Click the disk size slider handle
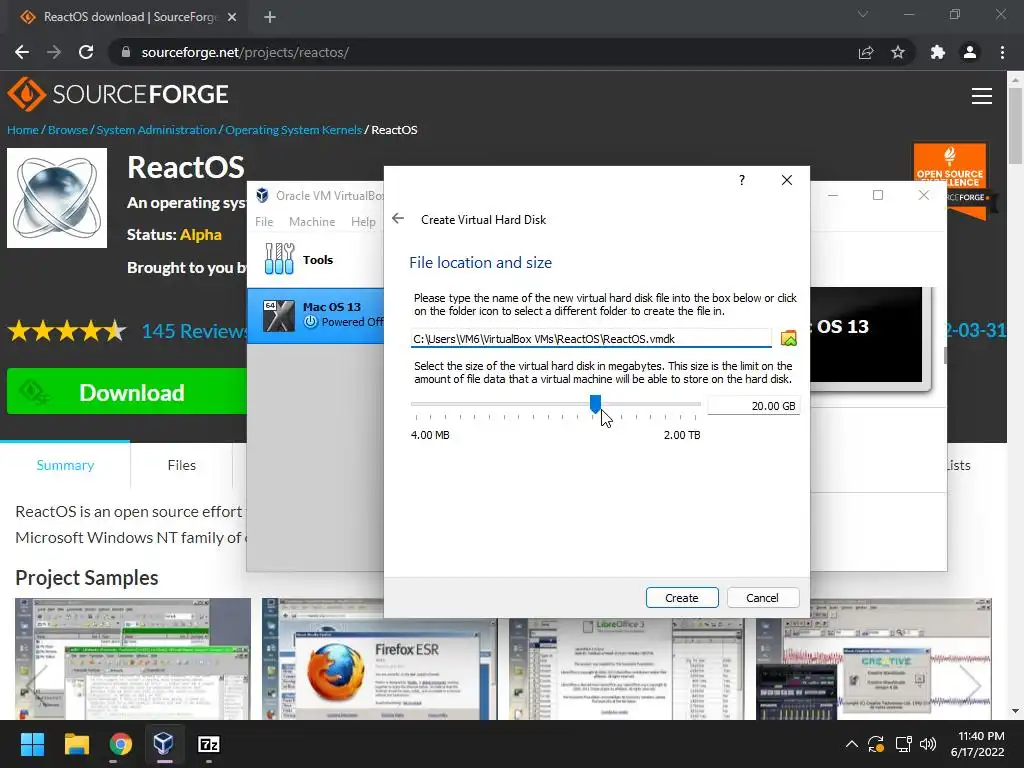 point(595,404)
